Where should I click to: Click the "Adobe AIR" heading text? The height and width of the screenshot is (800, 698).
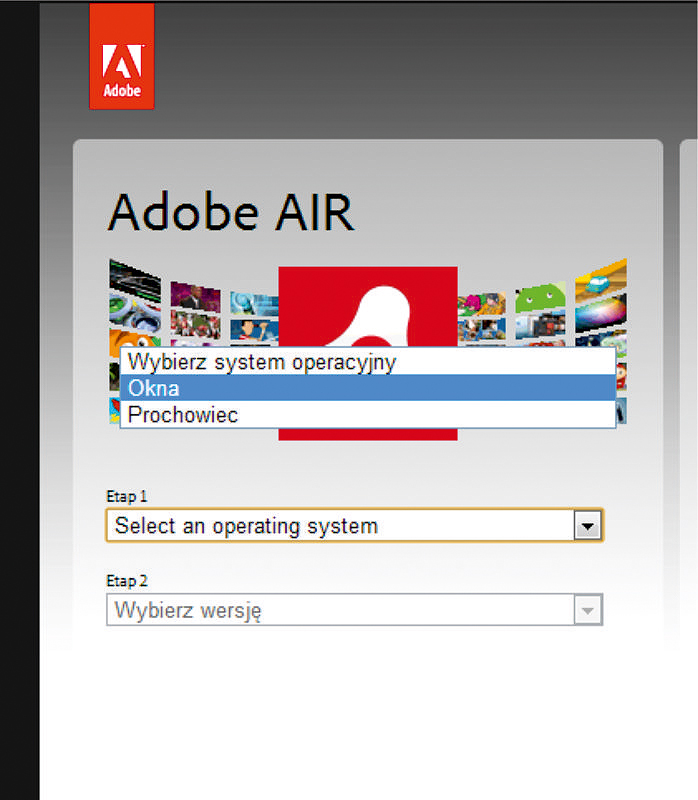pos(230,212)
